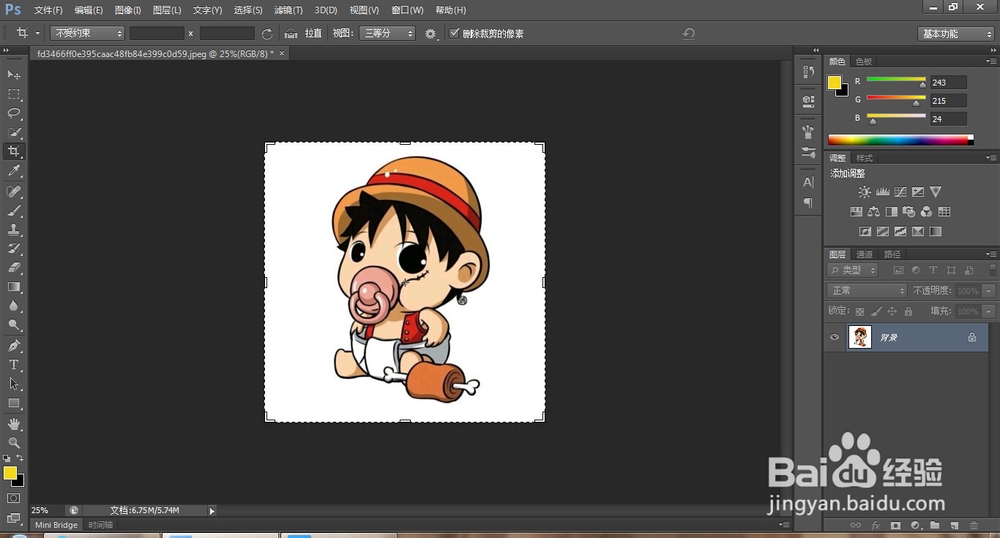This screenshot has width=1000, height=538.
Task: Switch to the 路径 paths tab
Action: [x=892, y=254]
